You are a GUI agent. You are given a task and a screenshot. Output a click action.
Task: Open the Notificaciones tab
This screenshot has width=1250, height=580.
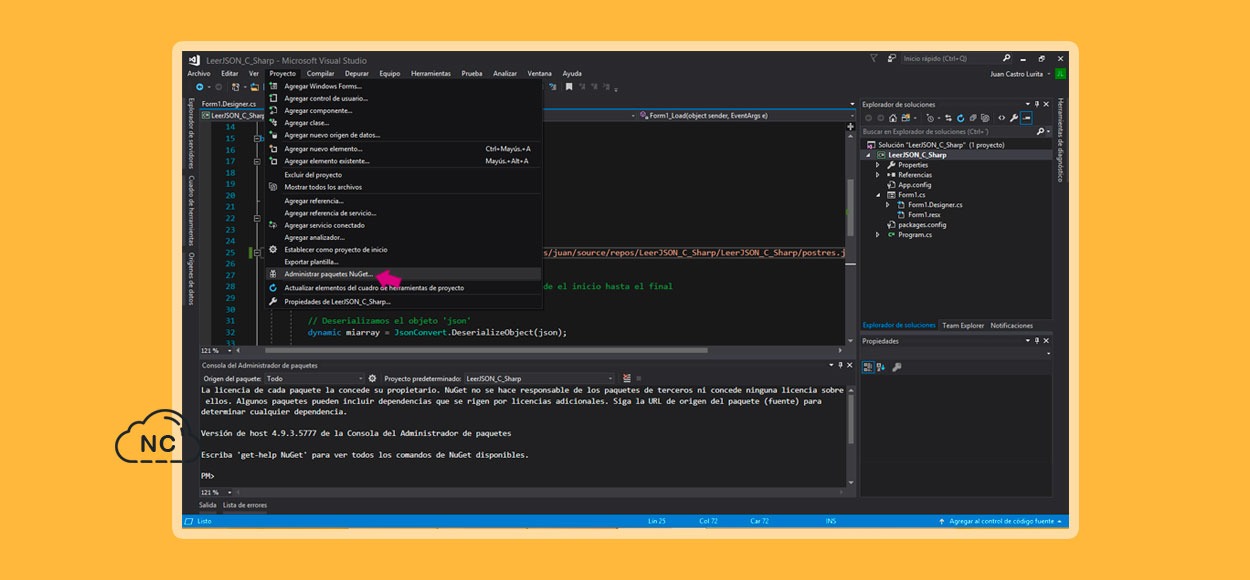pyautogui.click(x=1012, y=325)
